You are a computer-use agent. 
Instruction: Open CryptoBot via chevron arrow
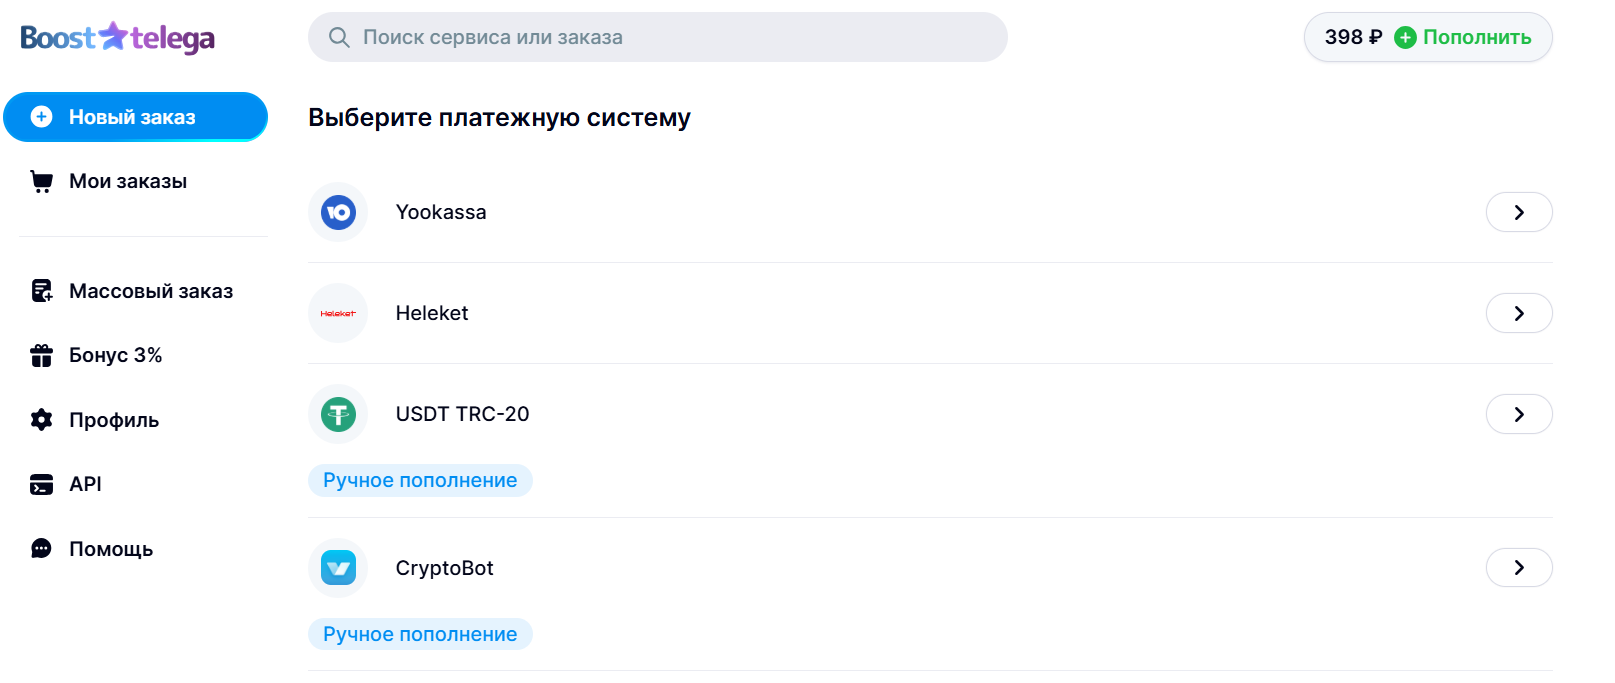pos(1519,568)
